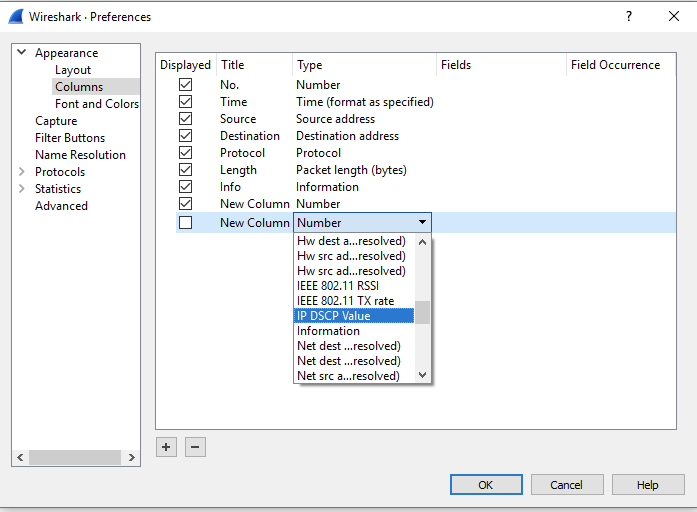Select the 'Time (format as specified)' type cell
The height and width of the screenshot is (512, 697).
[x=365, y=102]
